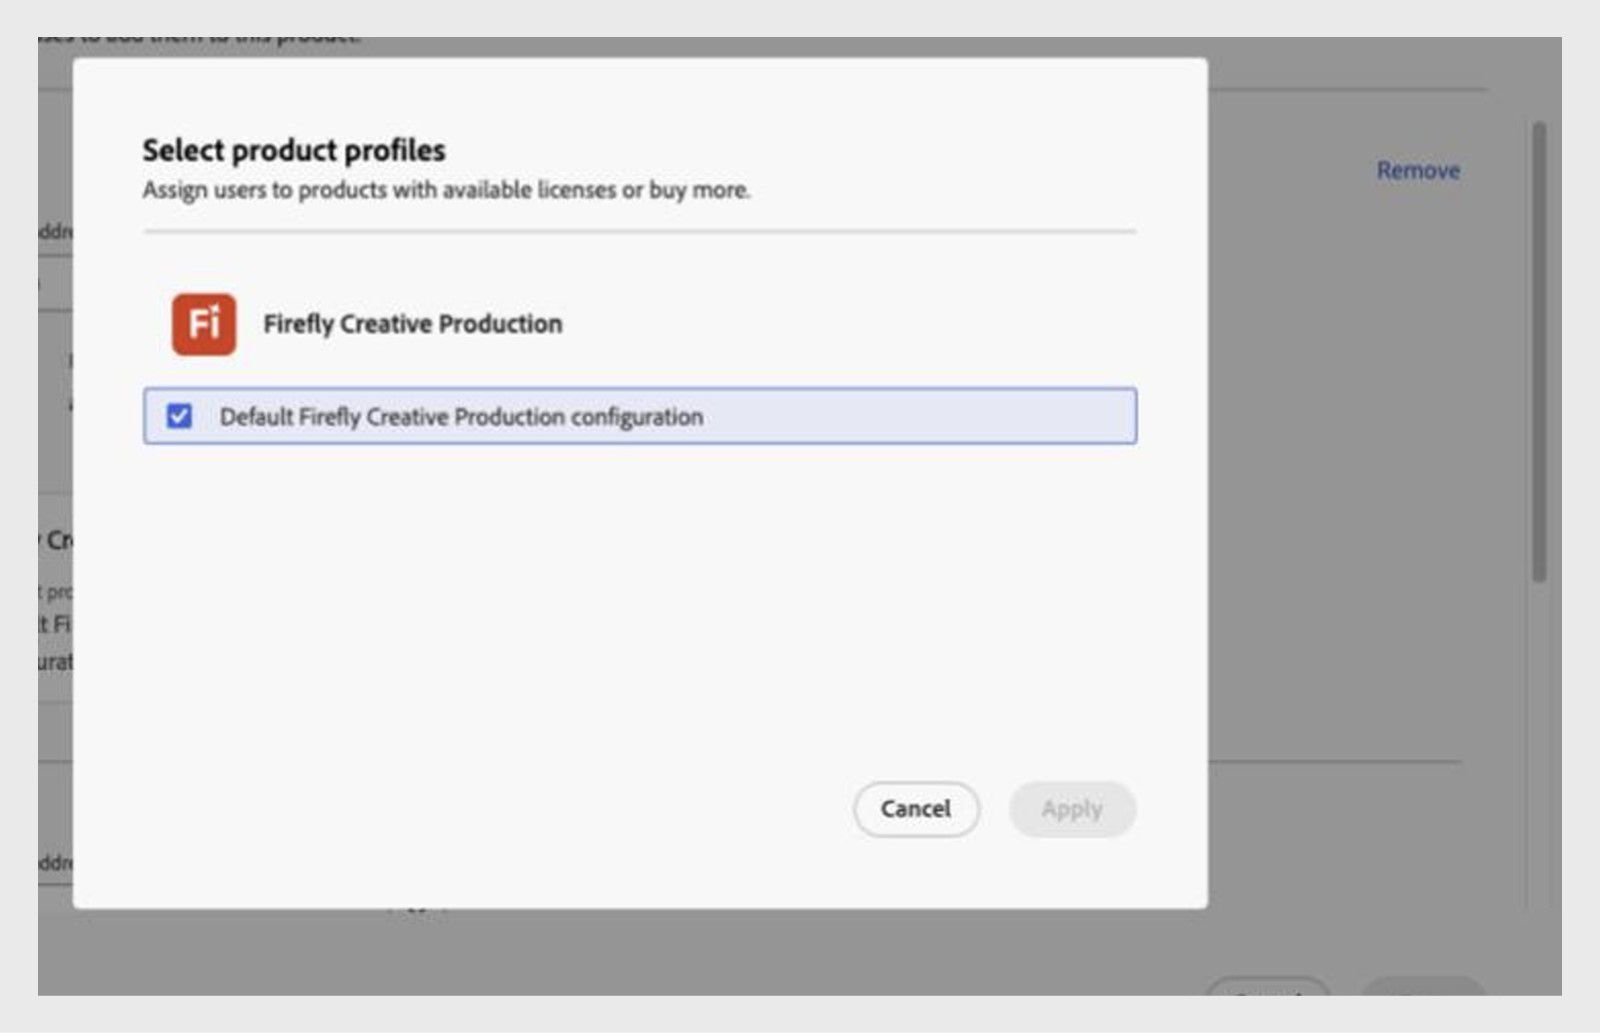Click the Firefly Creative Production product name
1600x1033 pixels.
pyautogui.click(x=413, y=324)
